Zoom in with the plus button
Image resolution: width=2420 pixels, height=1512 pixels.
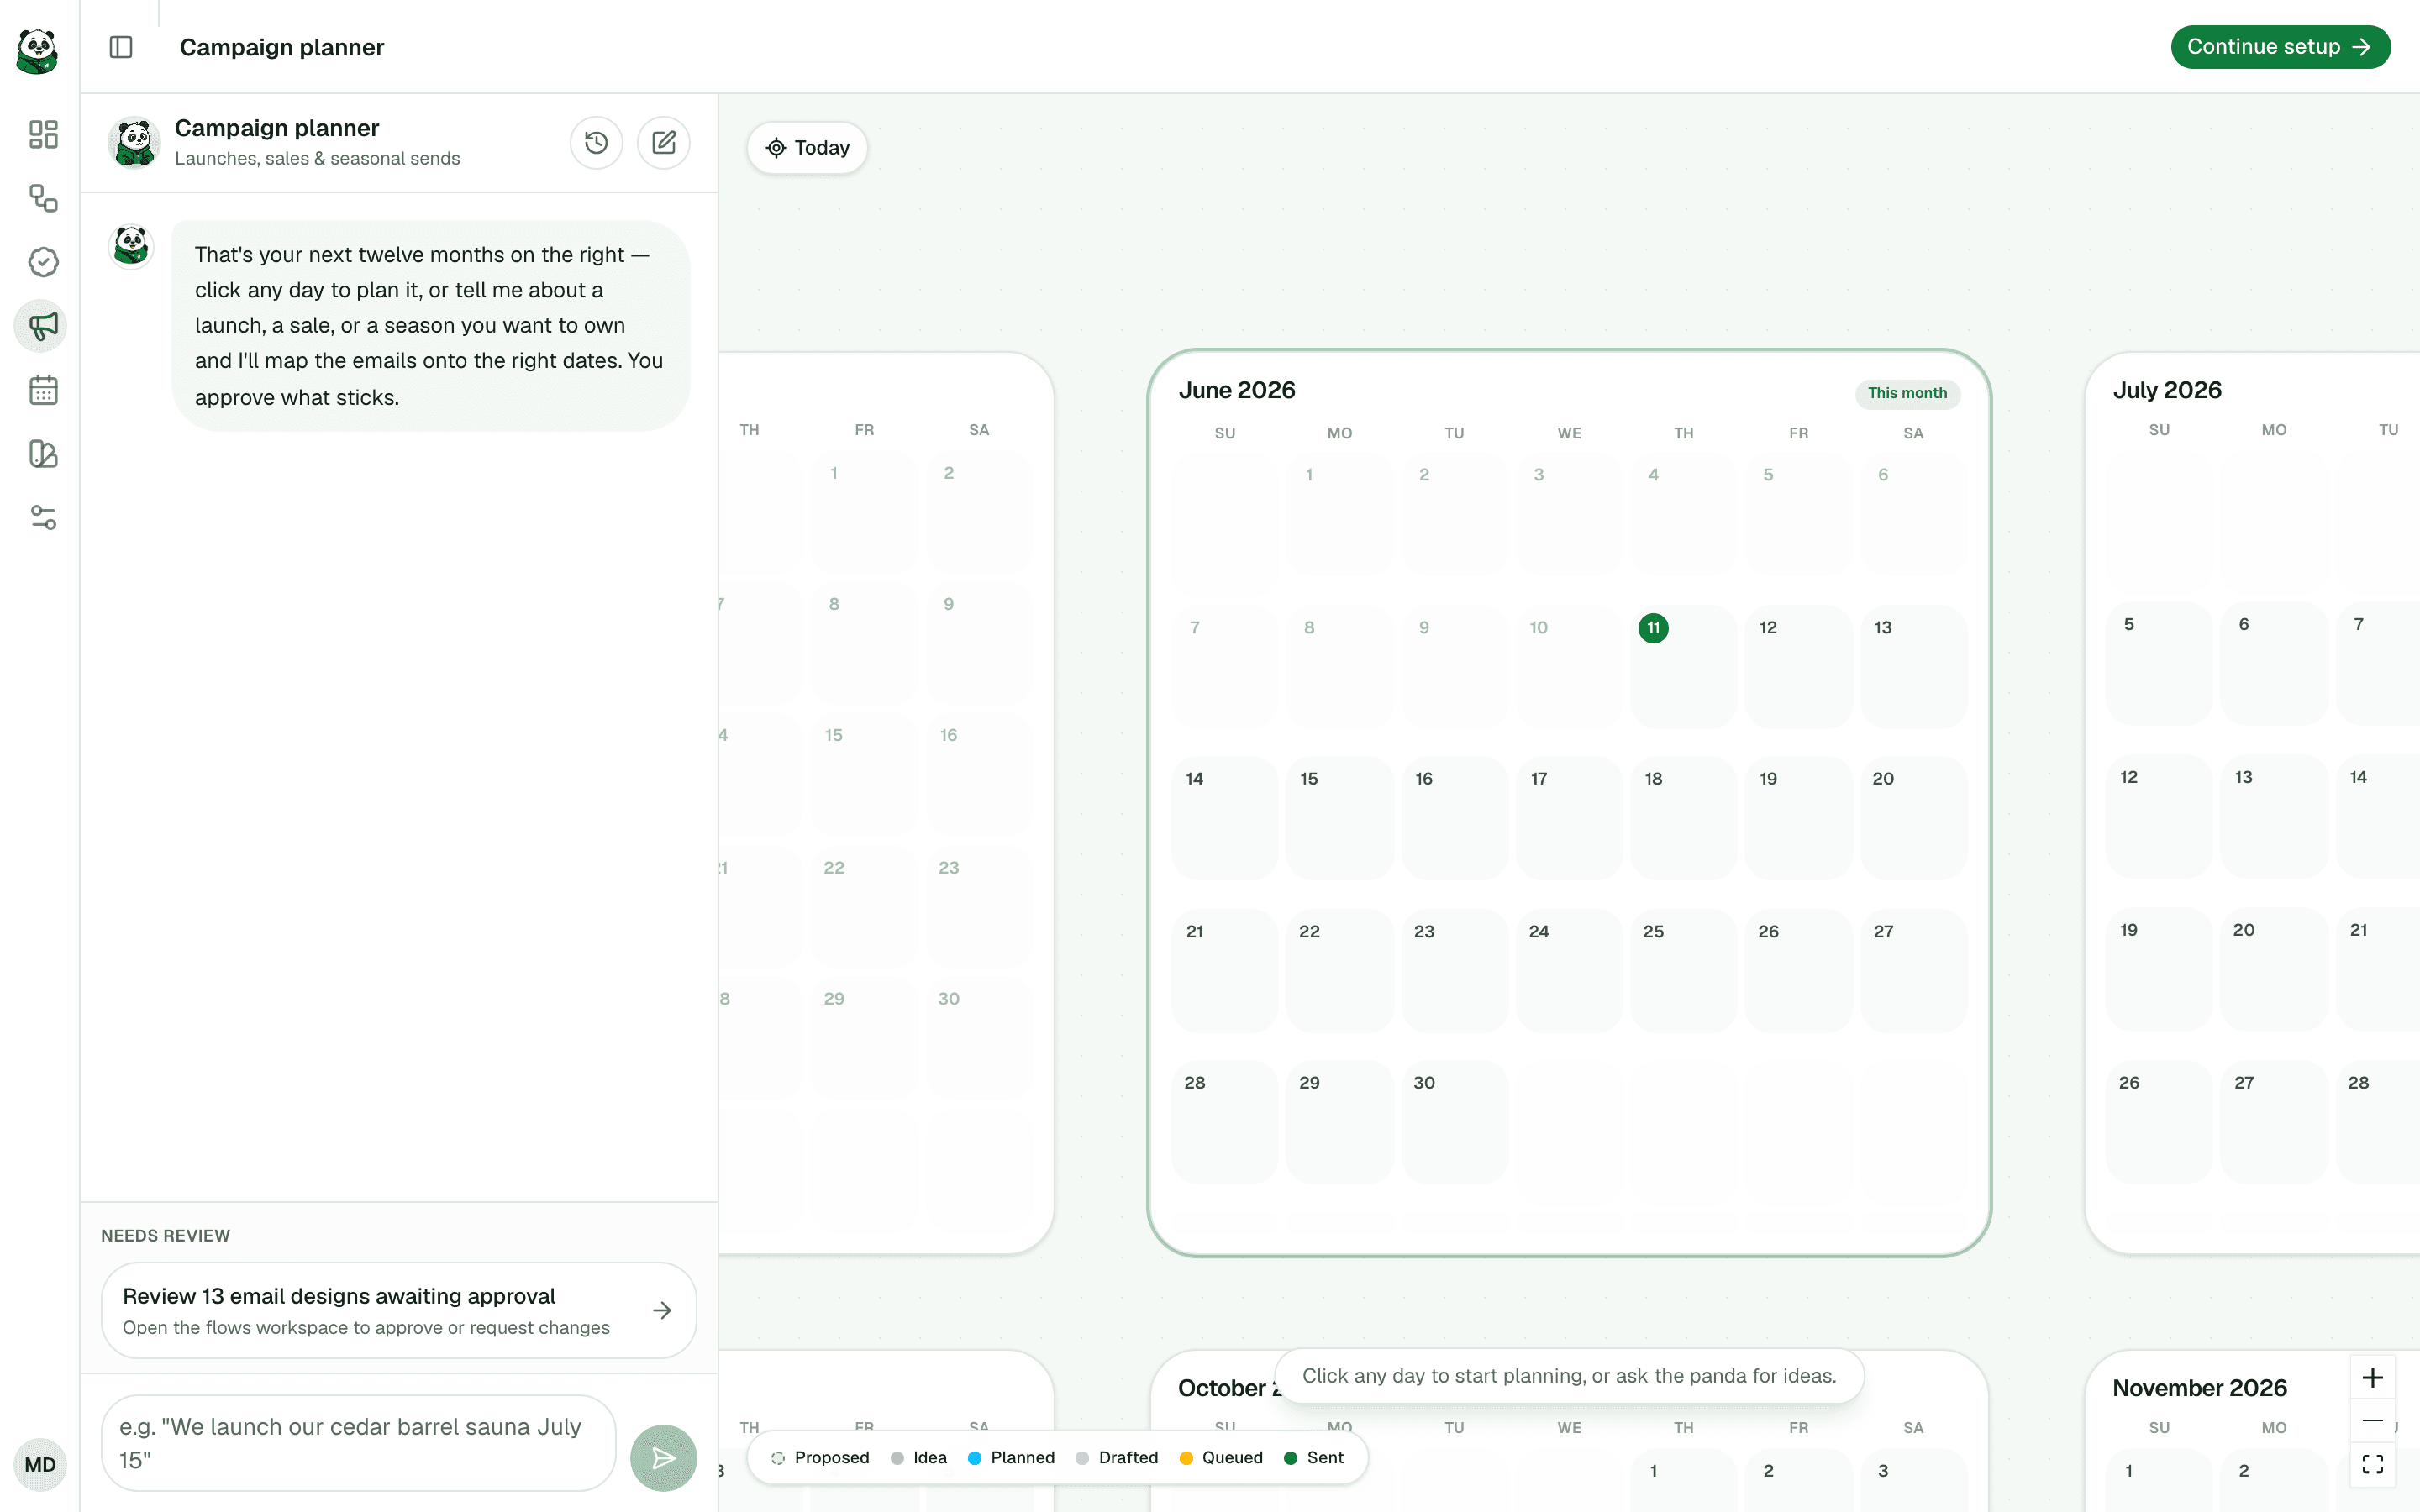[2372, 1378]
